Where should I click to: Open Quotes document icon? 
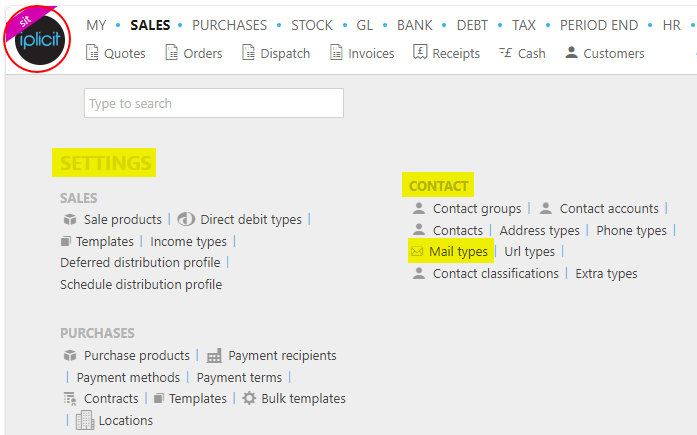point(92,52)
